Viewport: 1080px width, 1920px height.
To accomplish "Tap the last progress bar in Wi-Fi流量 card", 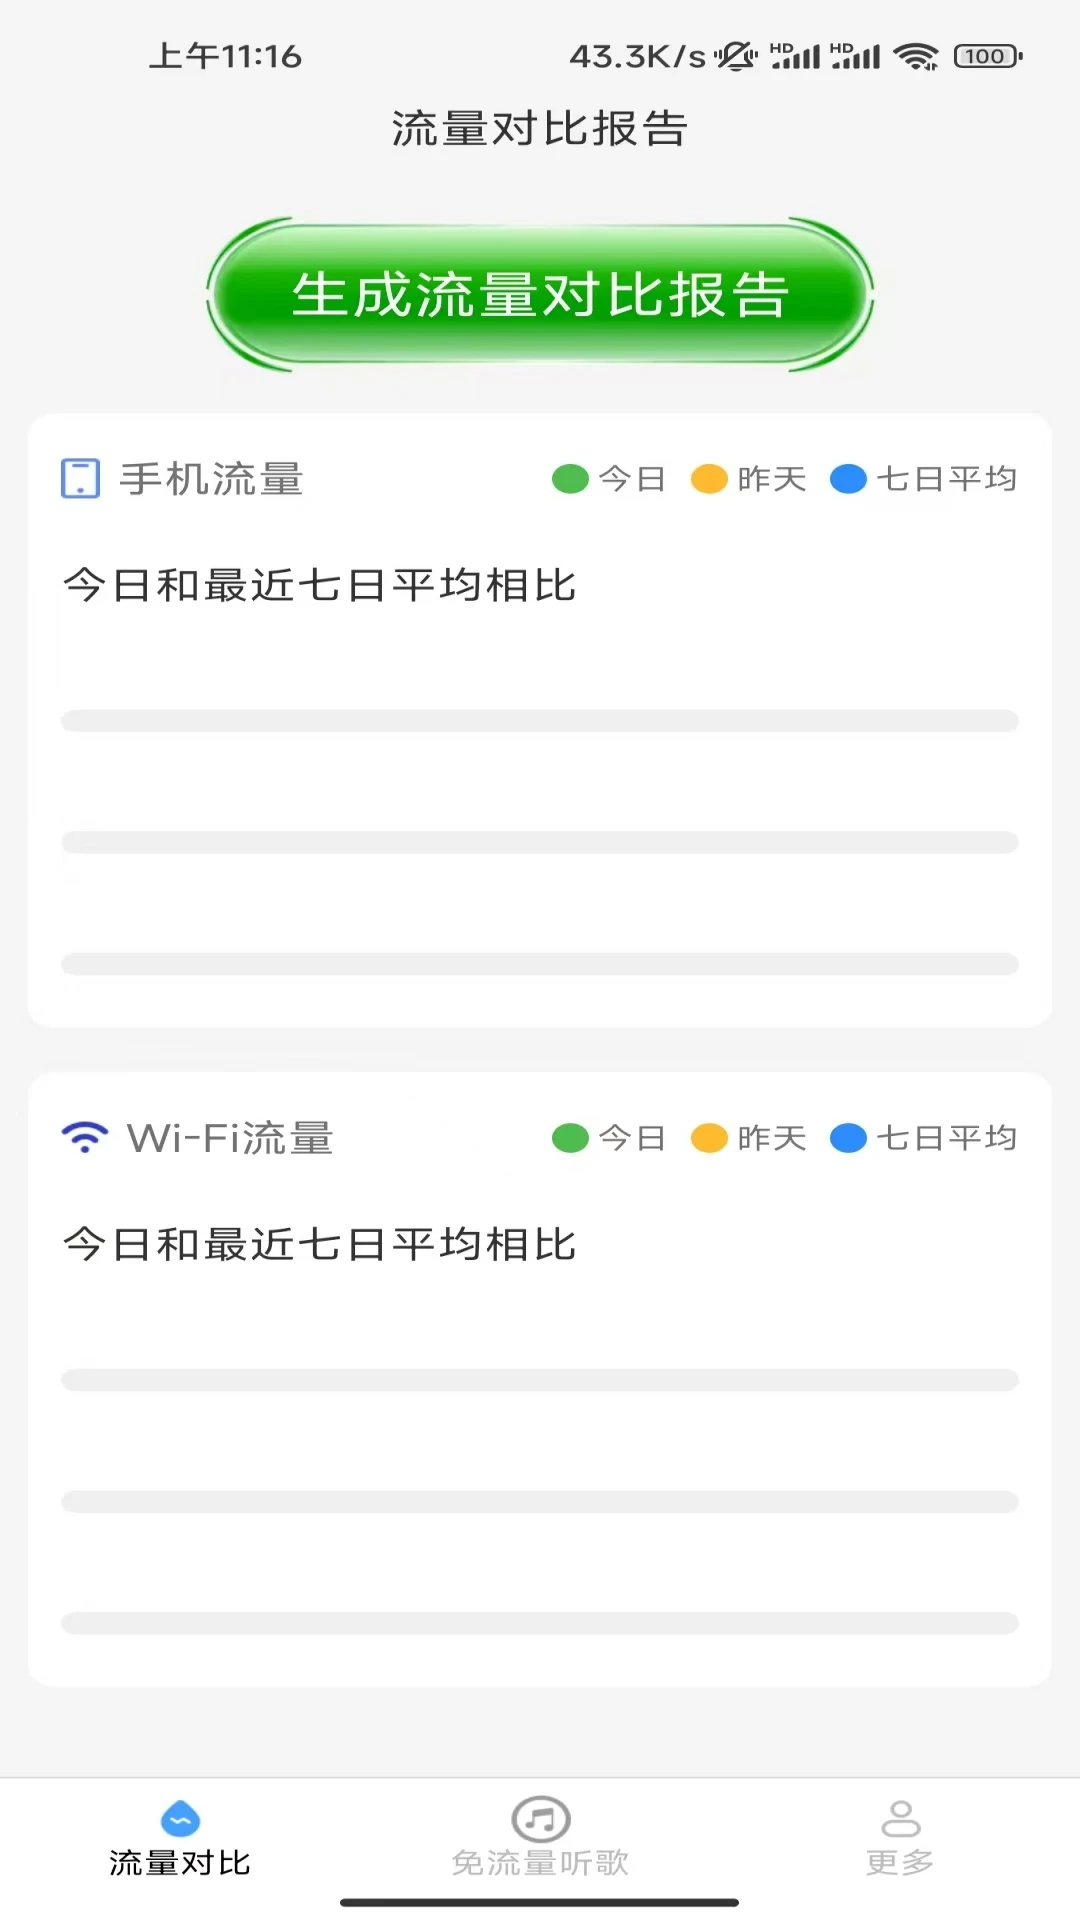I will [x=540, y=1623].
